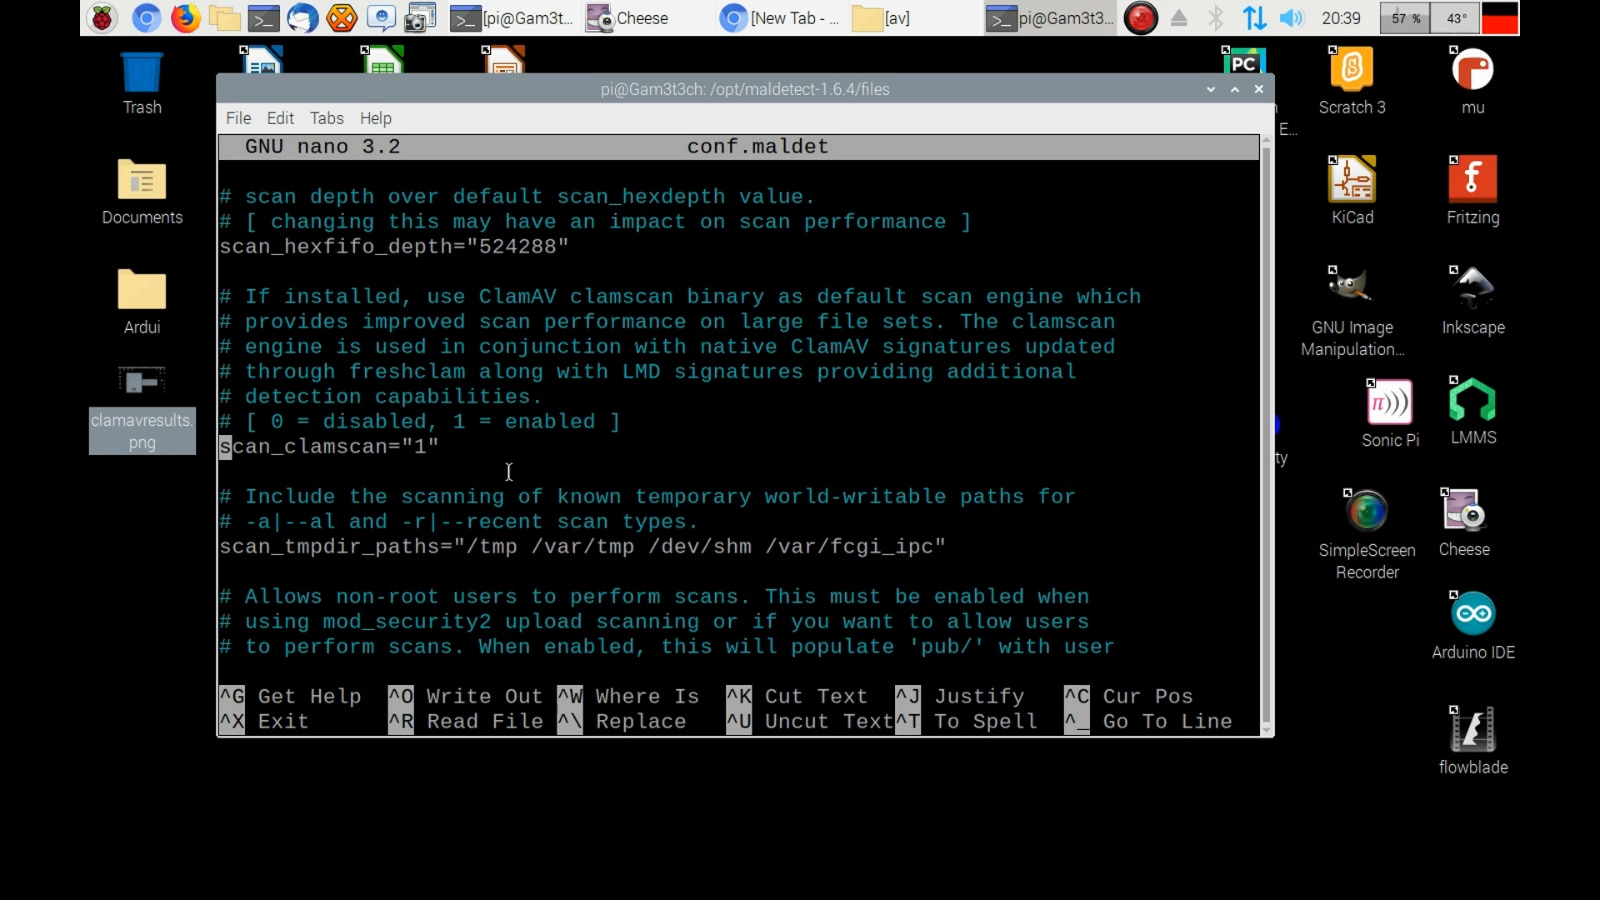Select the LMMS desktop shortcut
1600x900 pixels.
(x=1473, y=411)
